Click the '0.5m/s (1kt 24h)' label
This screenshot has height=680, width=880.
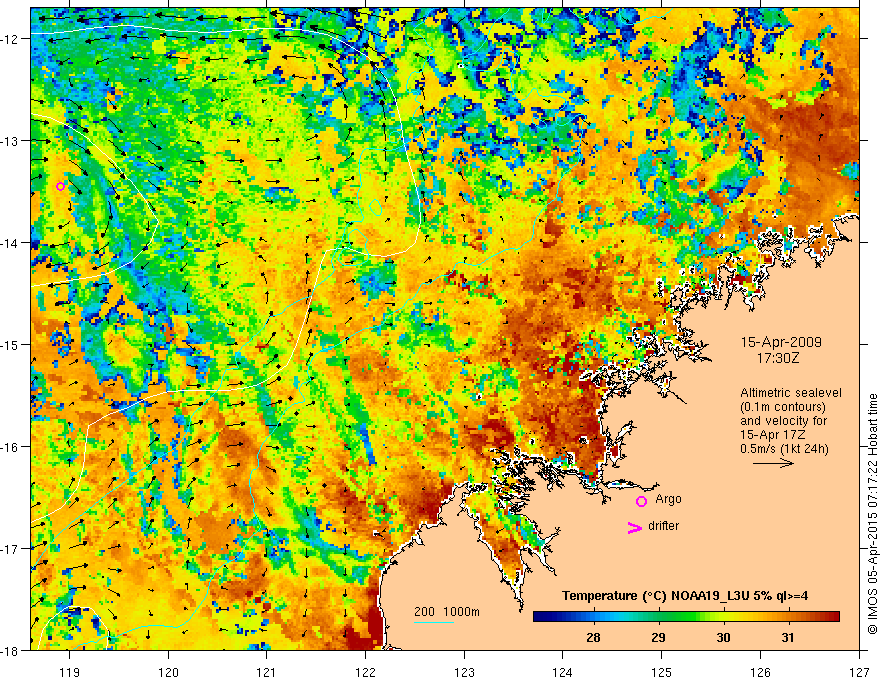784,449
